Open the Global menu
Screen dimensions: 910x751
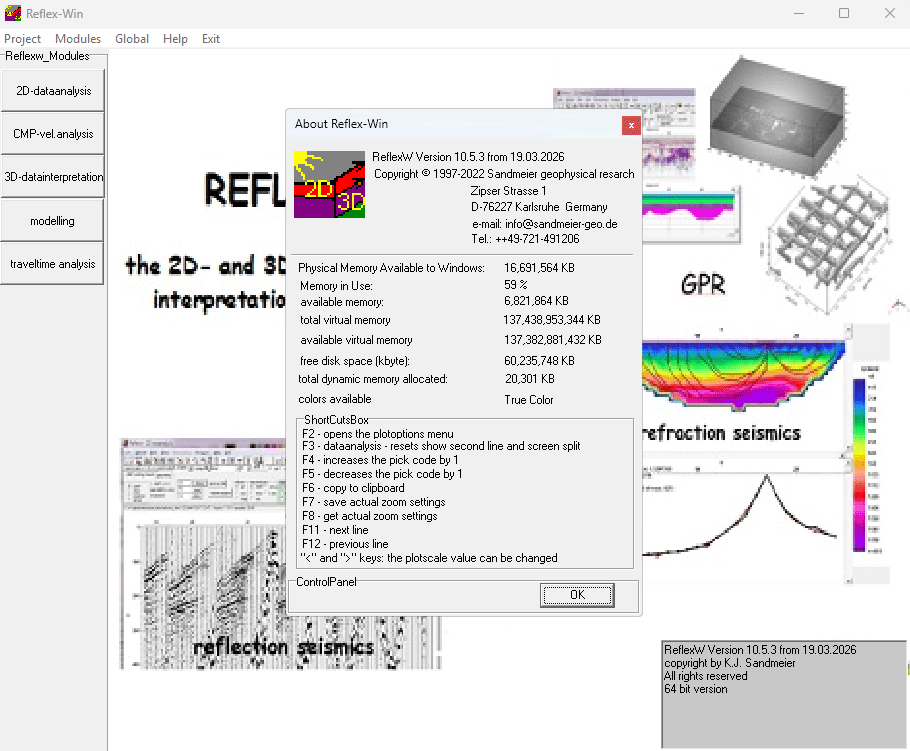132,39
